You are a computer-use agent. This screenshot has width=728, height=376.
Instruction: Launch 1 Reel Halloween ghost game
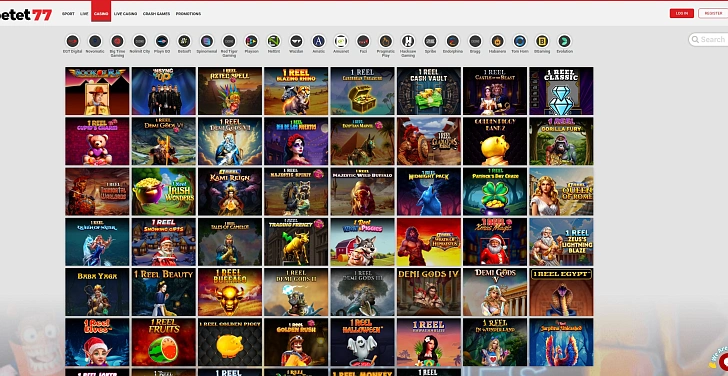(x=363, y=342)
